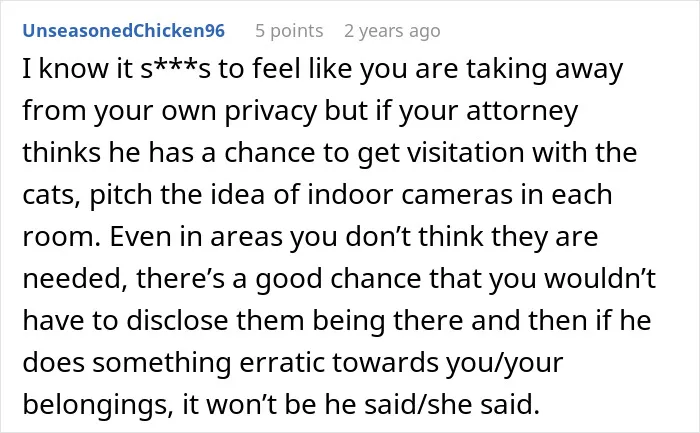Click the word "wouldn't" in the comment

pyautogui.click(x=600, y=279)
